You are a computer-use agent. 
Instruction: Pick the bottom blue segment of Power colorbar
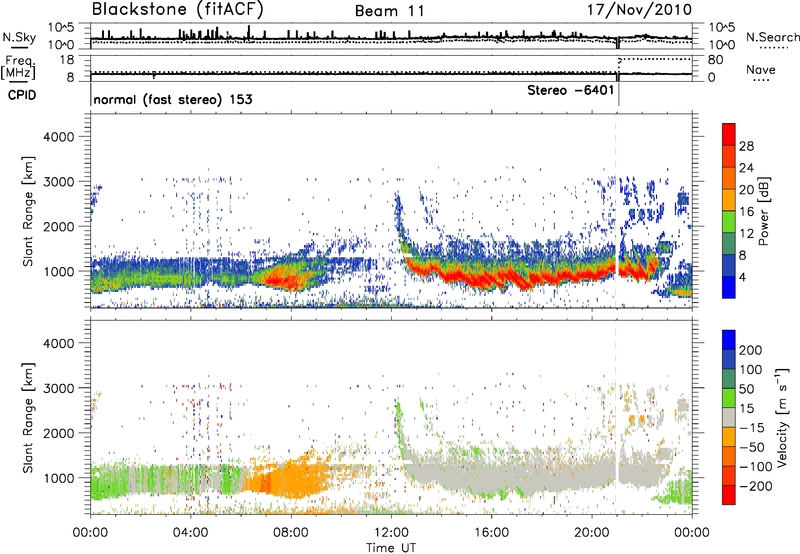pos(729,287)
